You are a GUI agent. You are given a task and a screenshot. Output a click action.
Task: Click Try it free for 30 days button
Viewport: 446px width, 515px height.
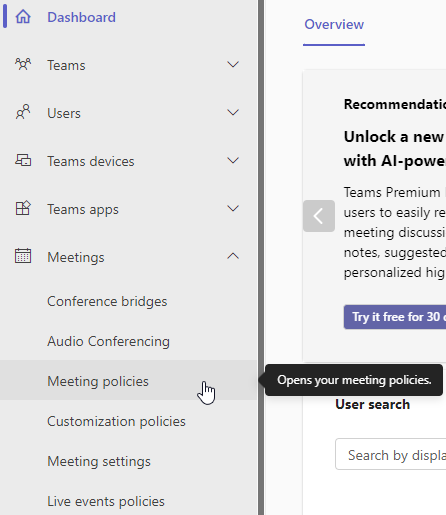pos(395,317)
